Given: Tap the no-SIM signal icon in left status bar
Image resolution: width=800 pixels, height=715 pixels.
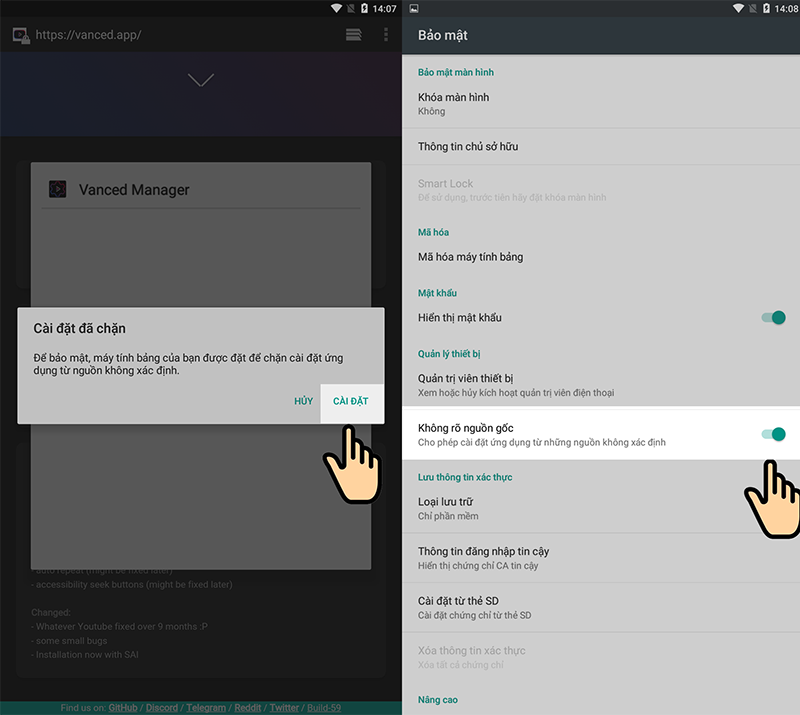Looking at the screenshot, I should point(351,8).
